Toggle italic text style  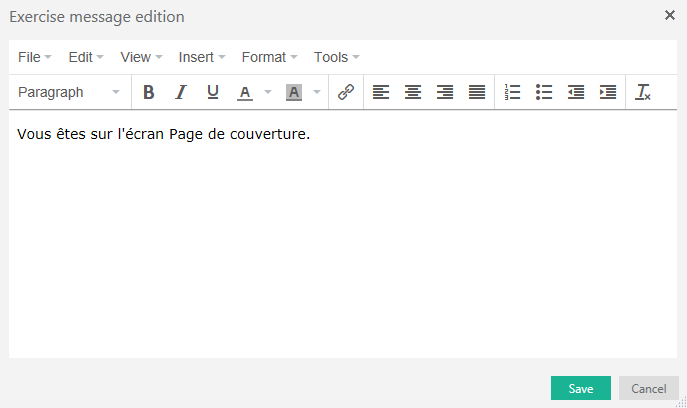[181, 92]
